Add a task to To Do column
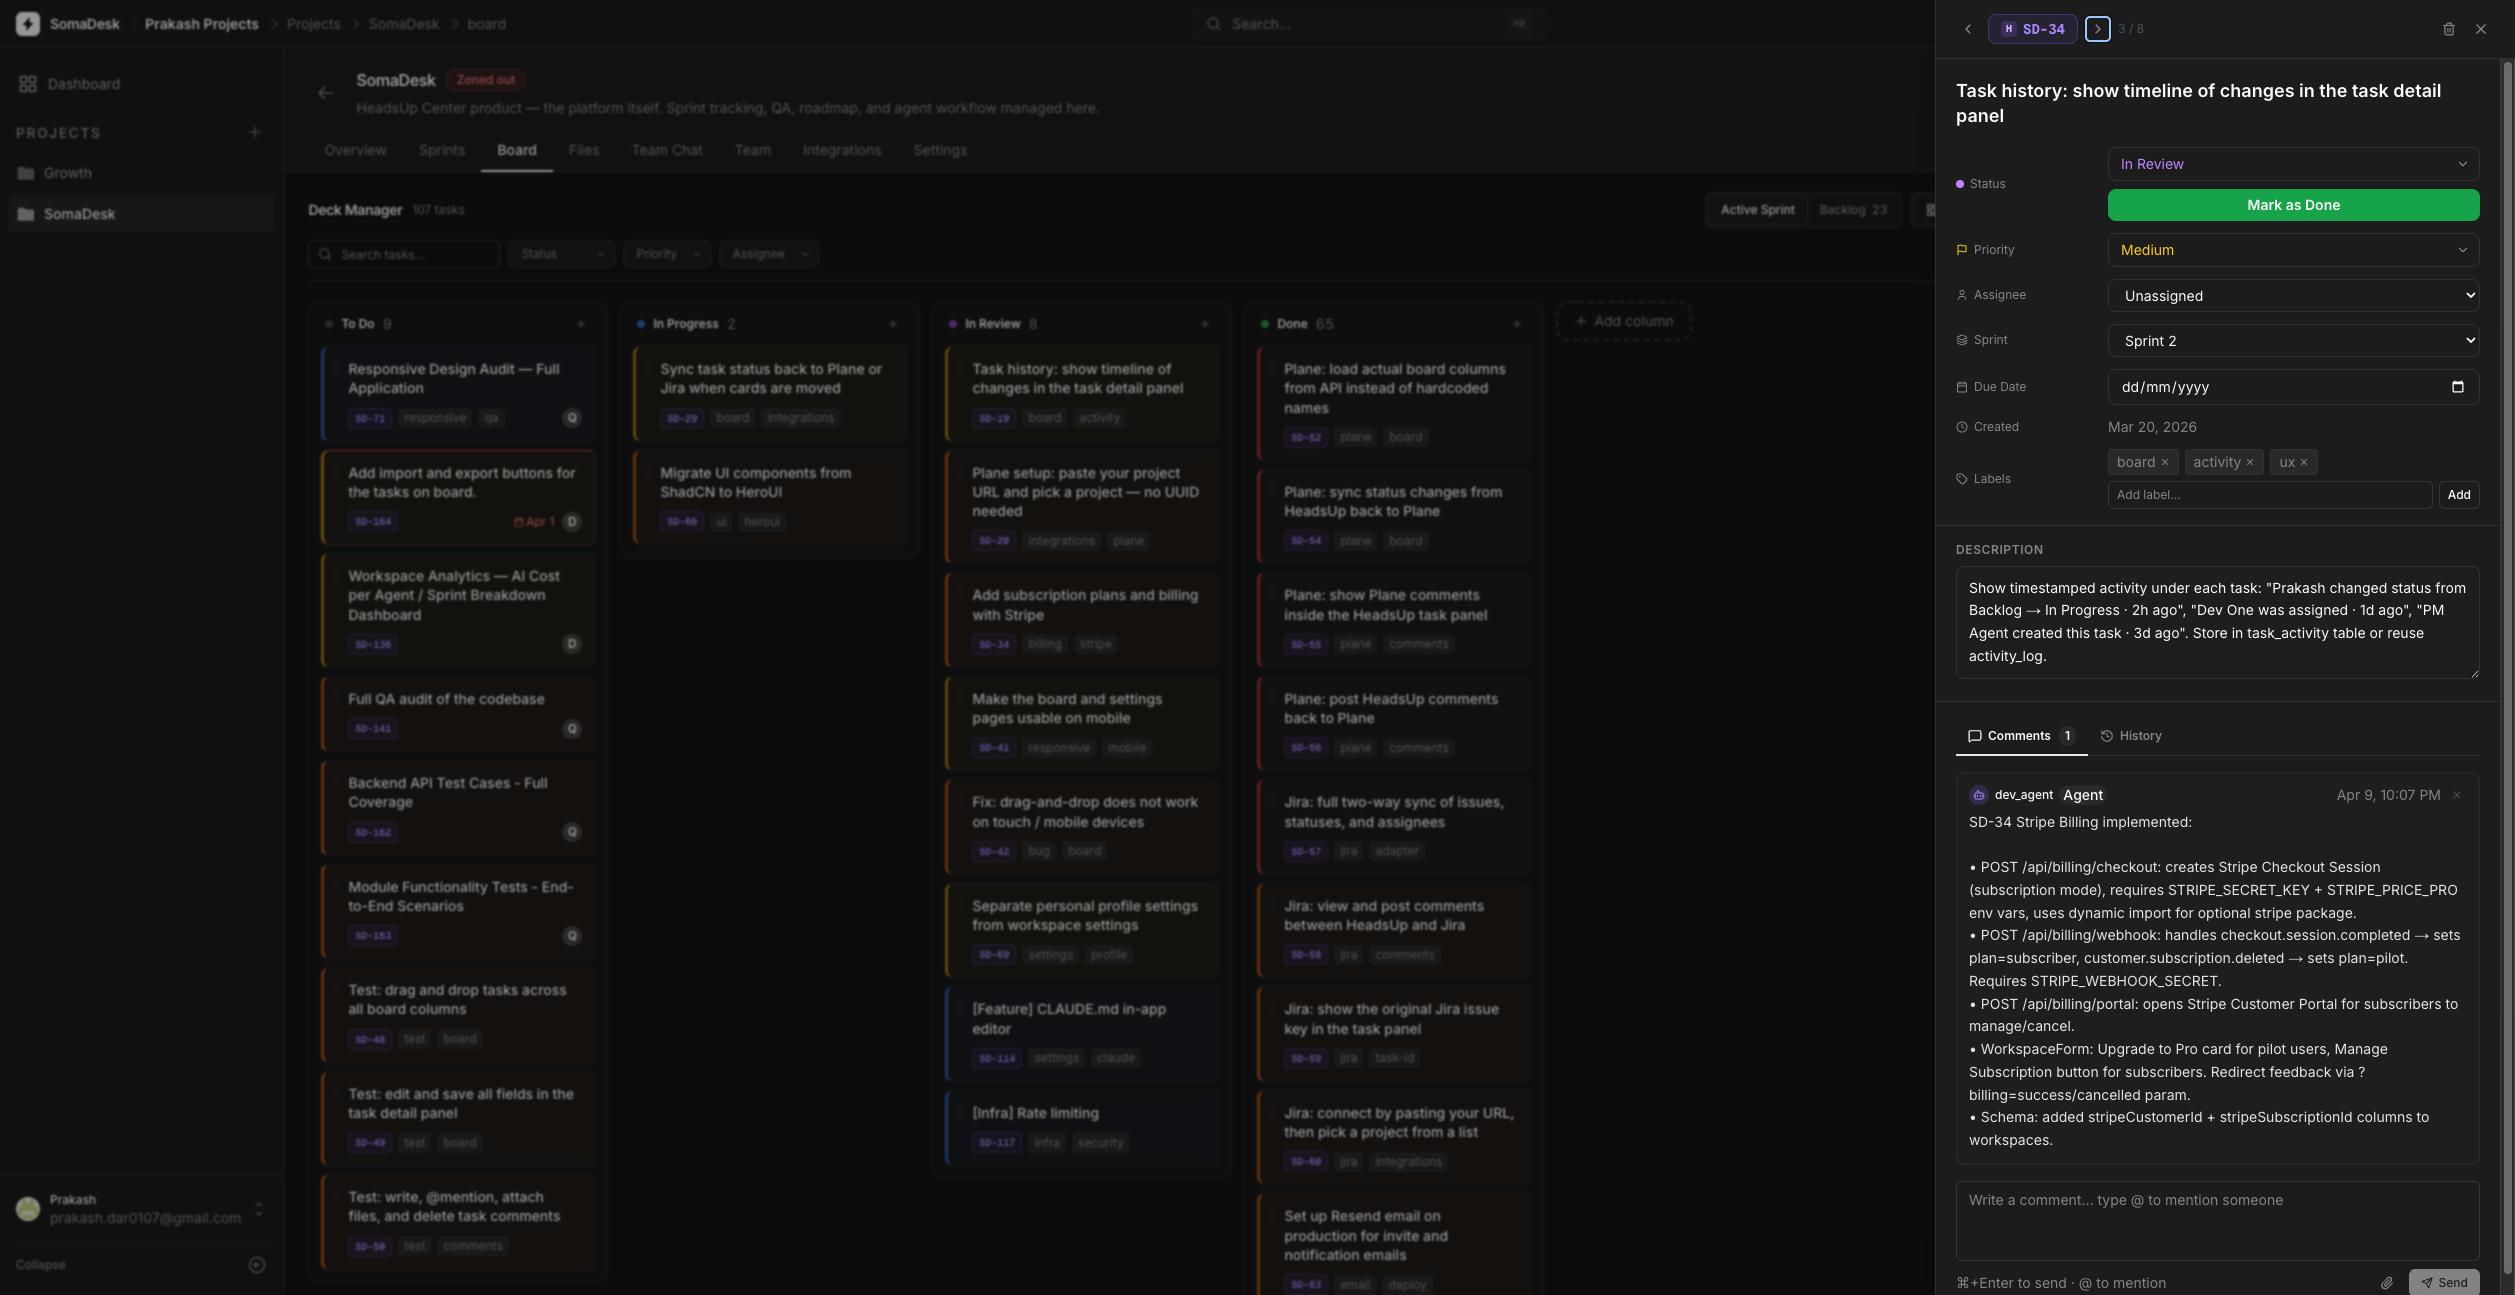The width and height of the screenshot is (2515, 1295). click(581, 324)
